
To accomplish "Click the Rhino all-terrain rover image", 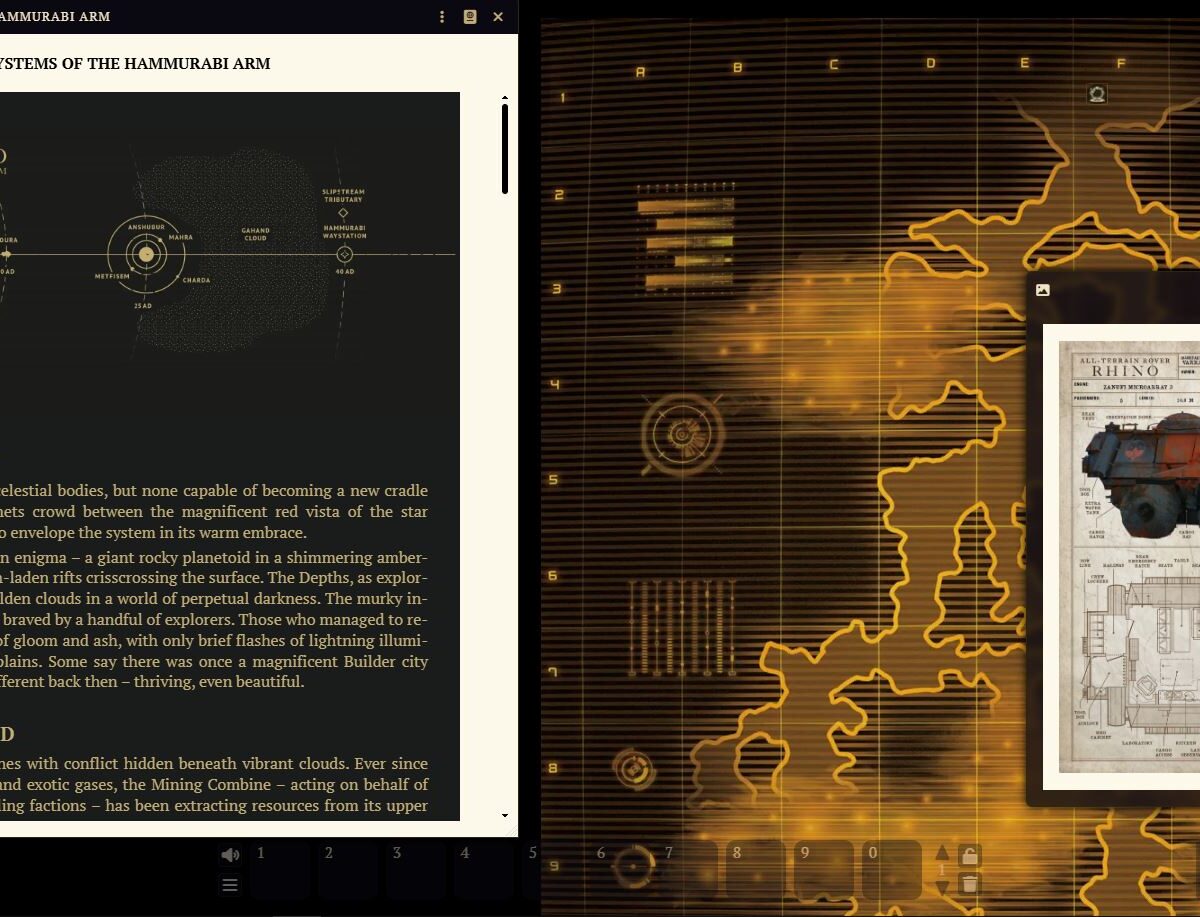I will coord(1130,557).
